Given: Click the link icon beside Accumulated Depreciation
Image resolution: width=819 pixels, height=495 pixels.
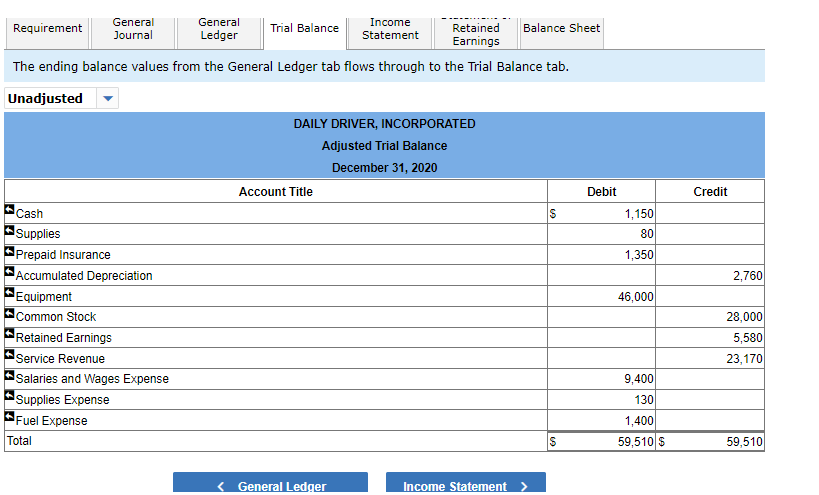Looking at the screenshot, I should click(9, 272).
